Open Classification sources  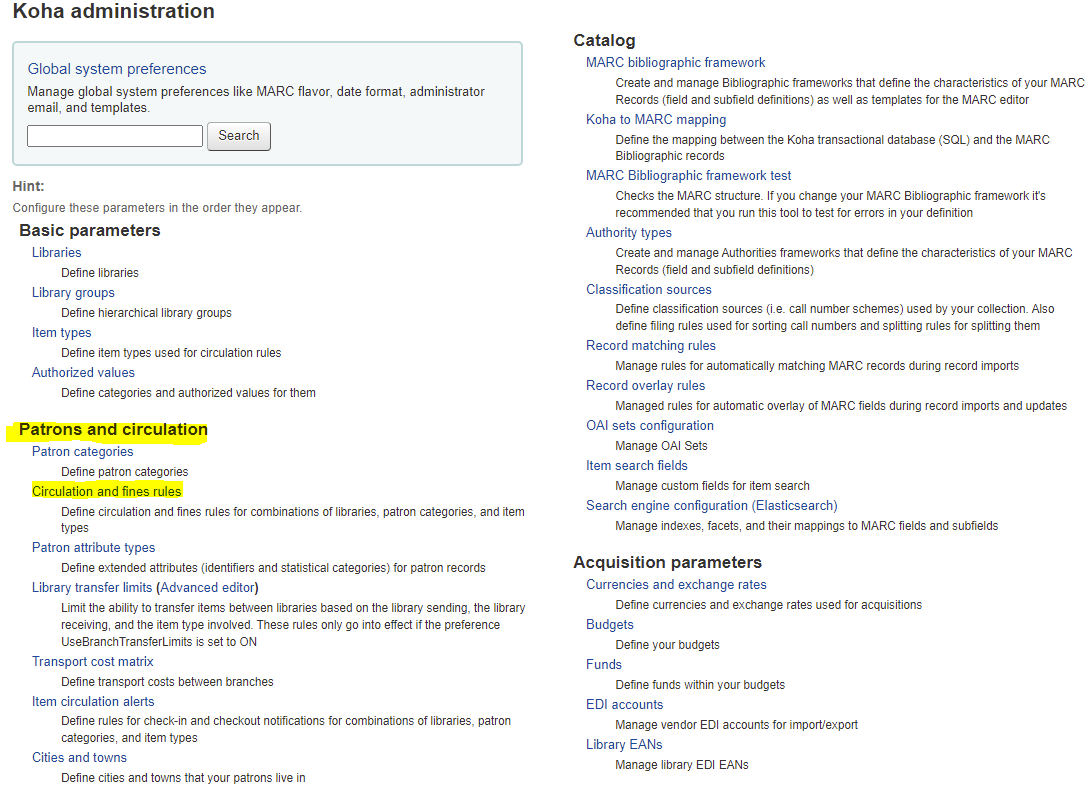(649, 289)
